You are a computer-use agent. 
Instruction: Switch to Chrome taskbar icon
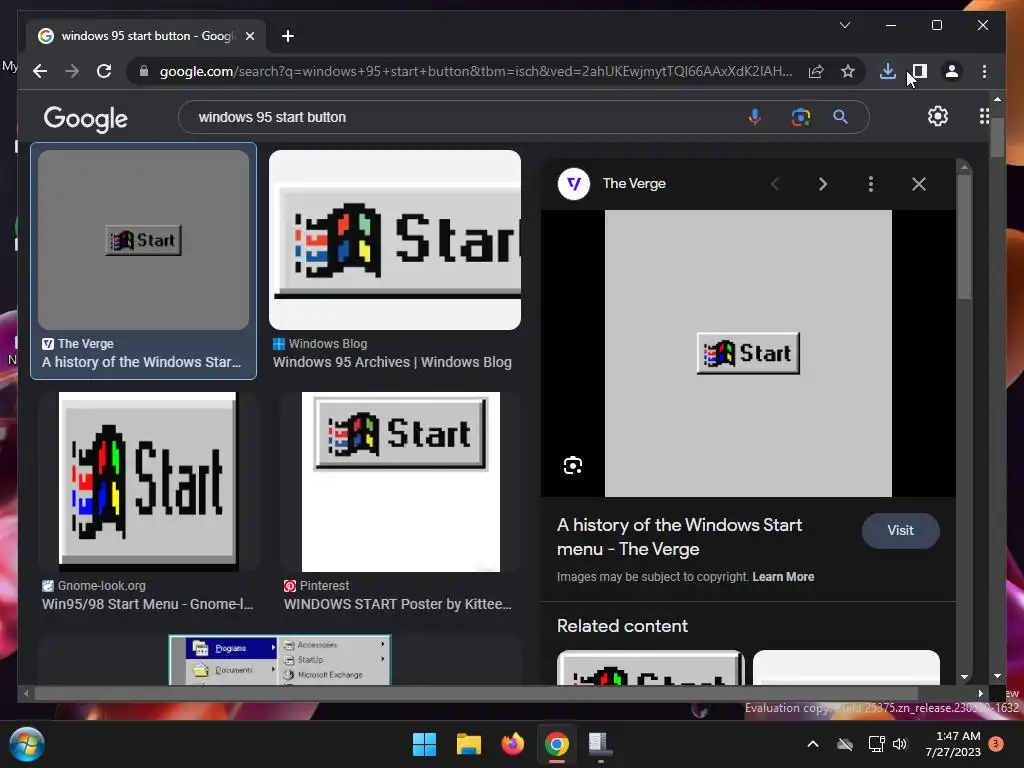[557, 744]
